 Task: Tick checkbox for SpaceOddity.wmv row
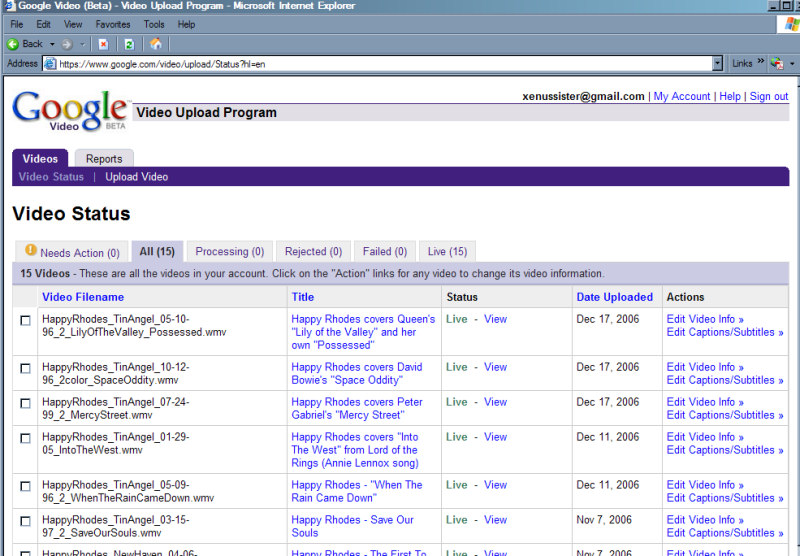pos(25,368)
